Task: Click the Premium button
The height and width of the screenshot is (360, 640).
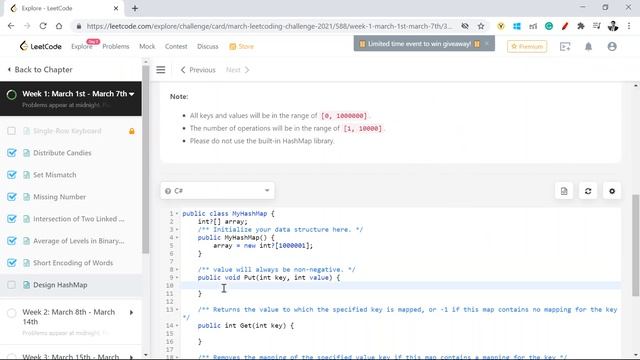Action: tap(527, 47)
